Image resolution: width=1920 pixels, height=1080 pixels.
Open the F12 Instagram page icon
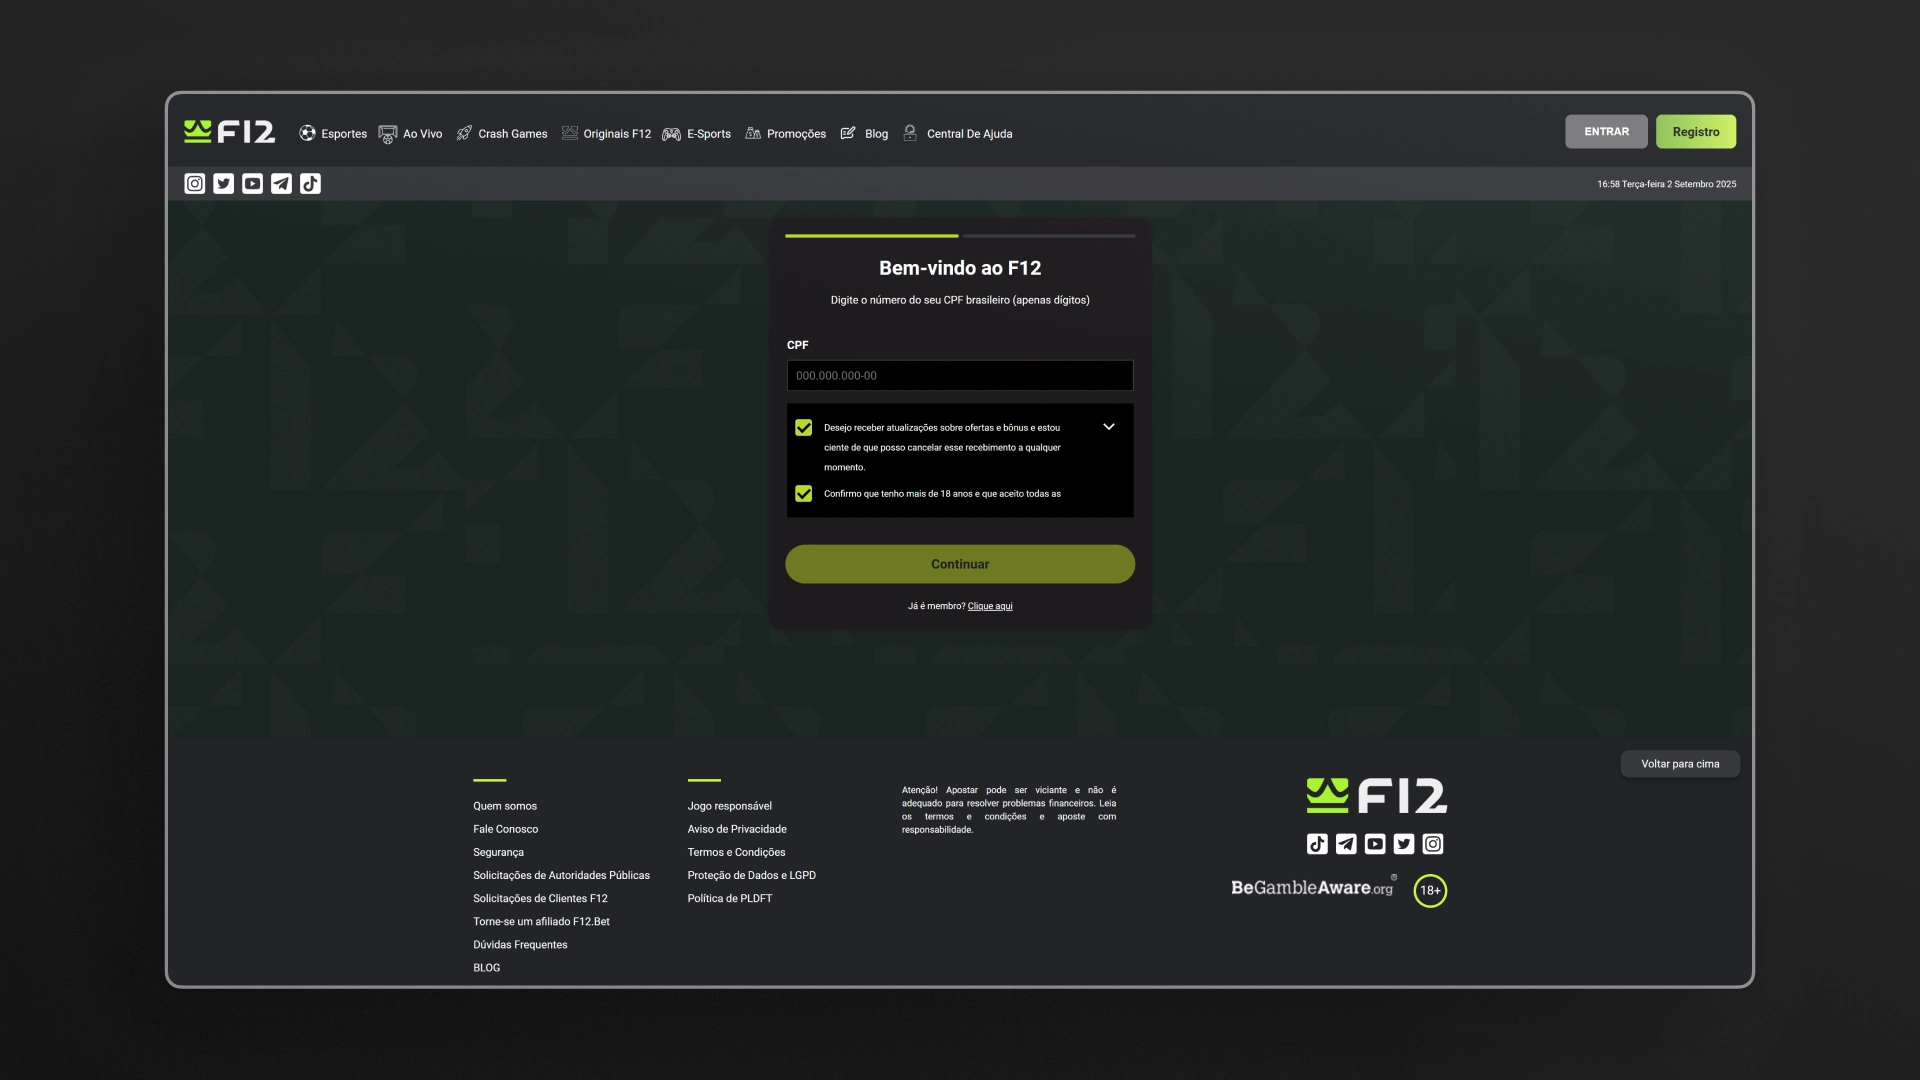coord(194,183)
